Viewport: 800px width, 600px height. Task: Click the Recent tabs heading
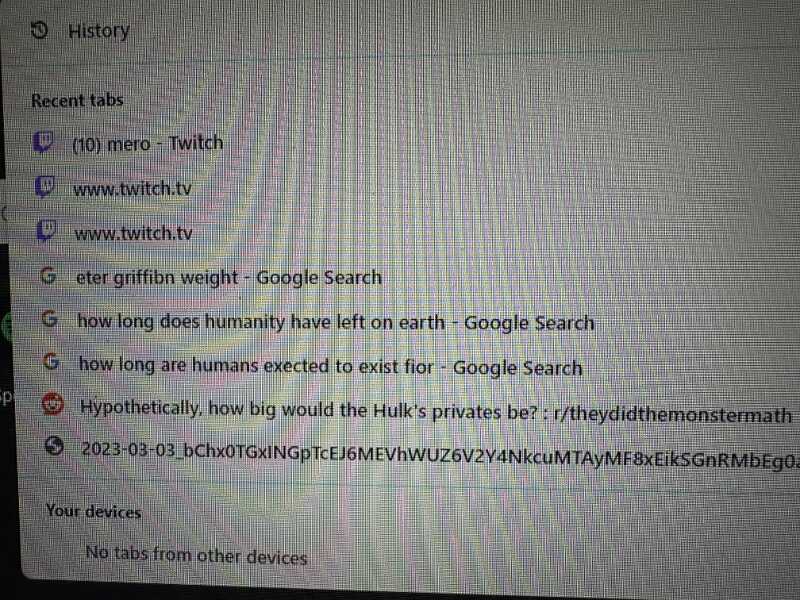coord(78,100)
